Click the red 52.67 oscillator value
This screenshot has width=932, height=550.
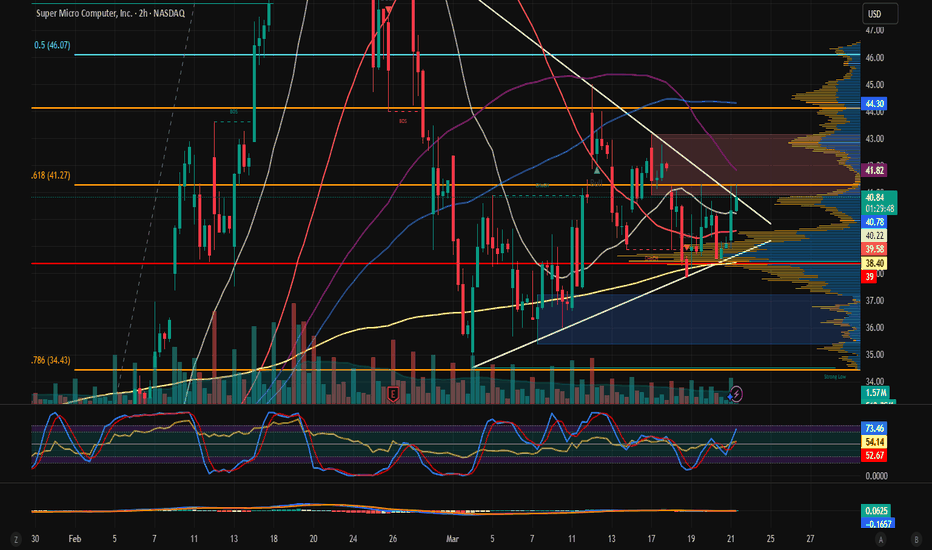click(x=874, y=455)
